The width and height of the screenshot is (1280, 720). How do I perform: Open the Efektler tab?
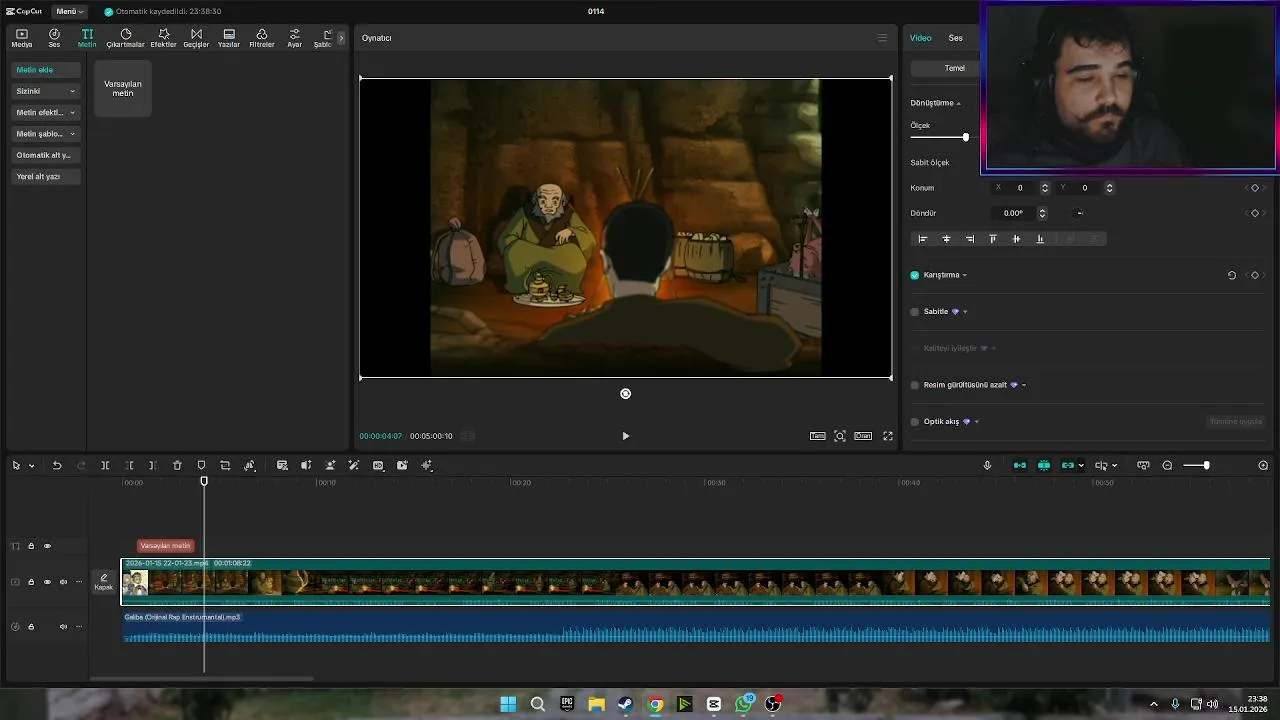click(x=163, y=38)
